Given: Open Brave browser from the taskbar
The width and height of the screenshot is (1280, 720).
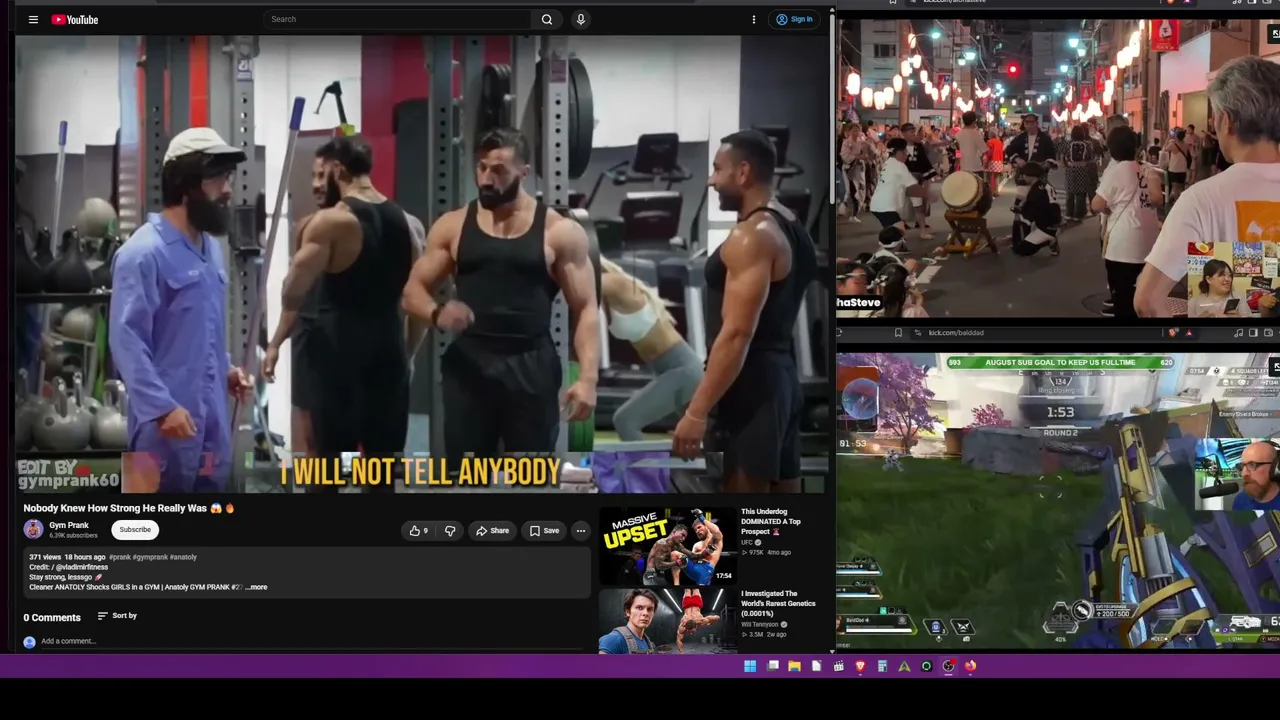Looking at the screenshot, I should (860, 666).
